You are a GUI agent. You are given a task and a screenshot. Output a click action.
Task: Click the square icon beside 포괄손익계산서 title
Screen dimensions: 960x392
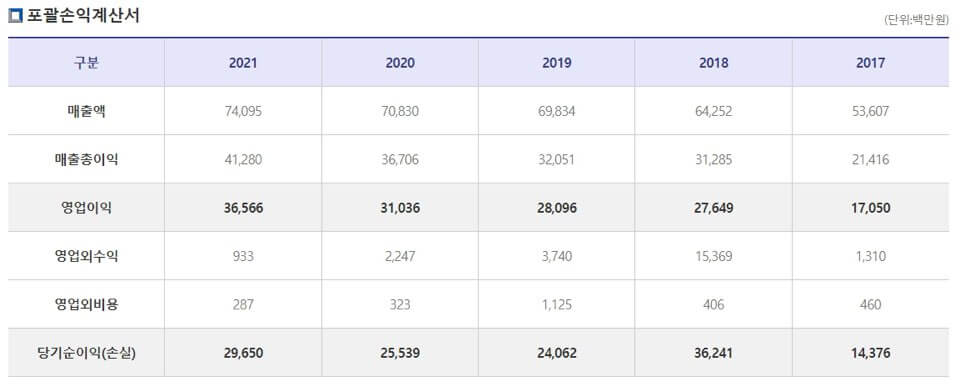point(15,15)
